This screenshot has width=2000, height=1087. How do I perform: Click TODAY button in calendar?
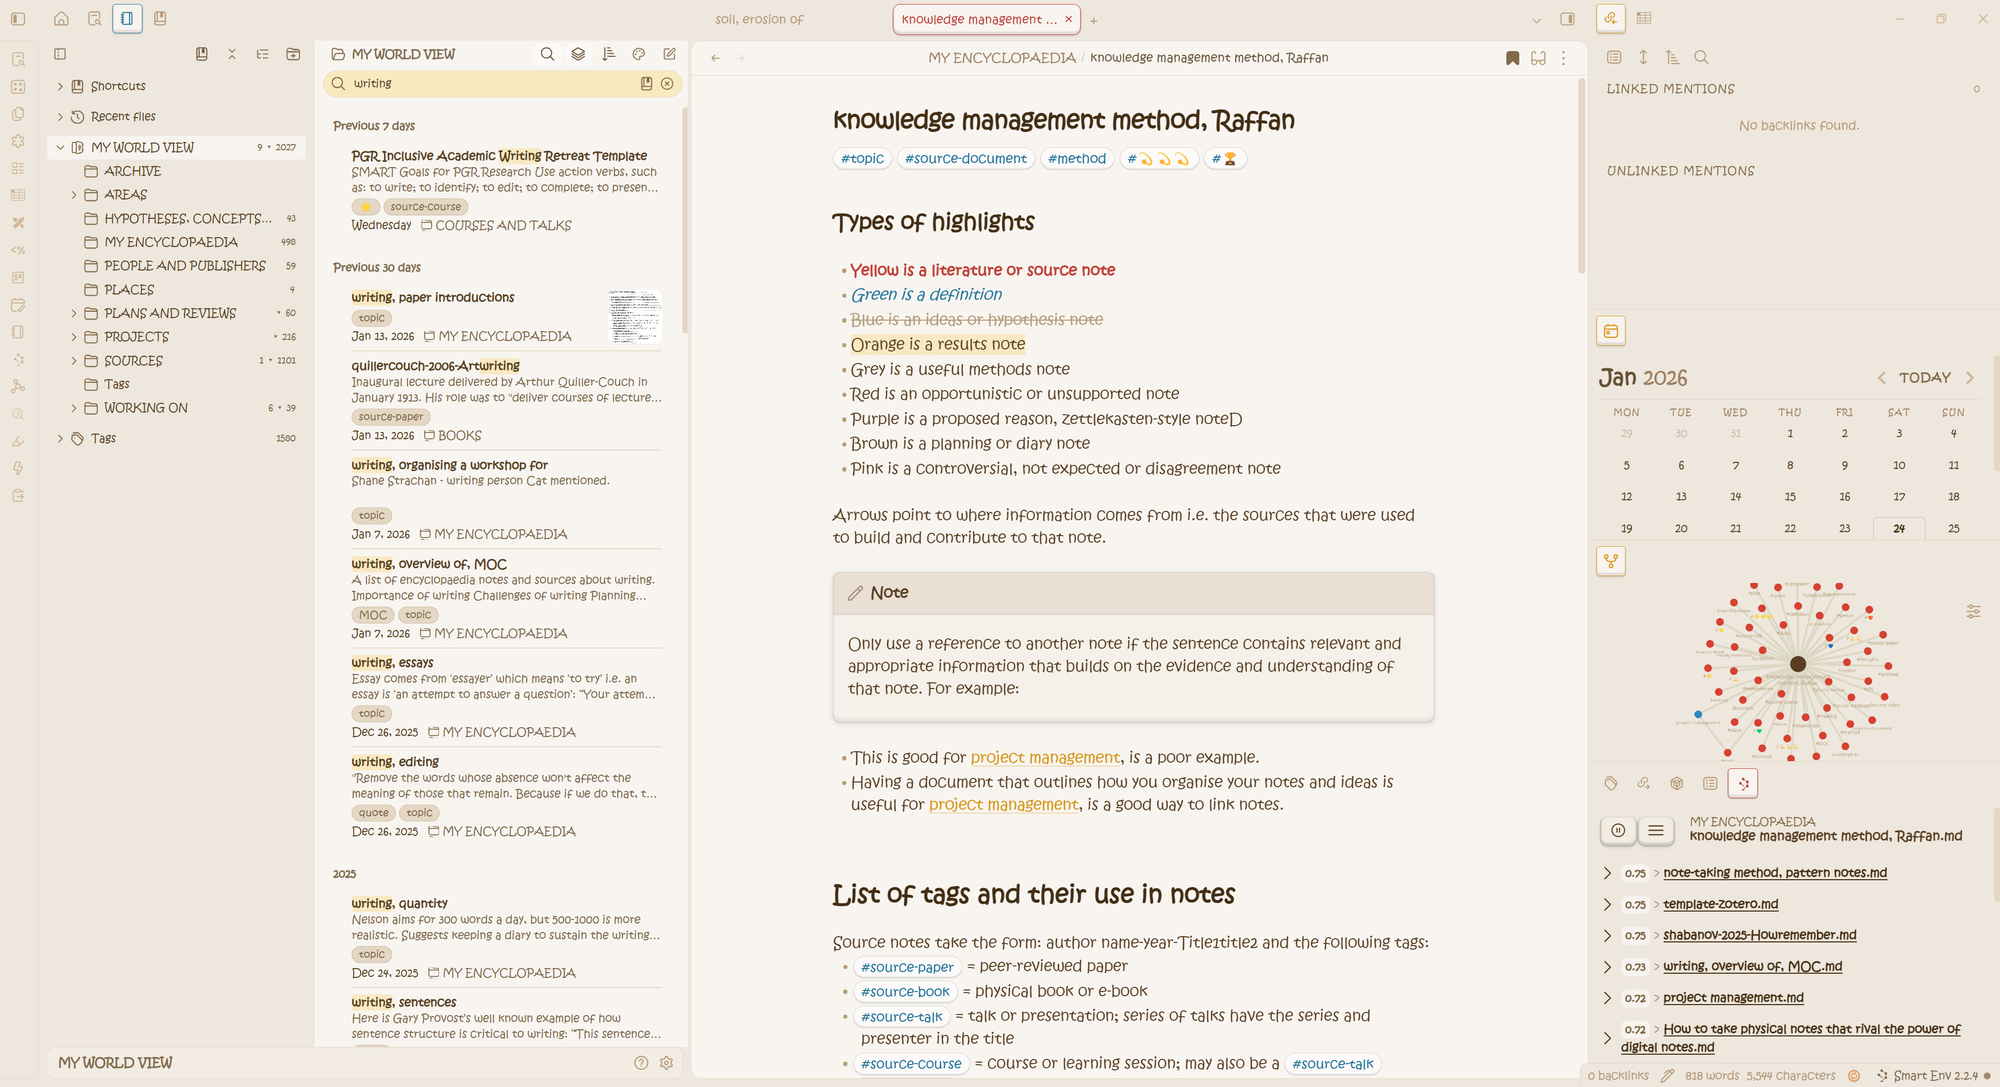click(x=1924, y=378)
